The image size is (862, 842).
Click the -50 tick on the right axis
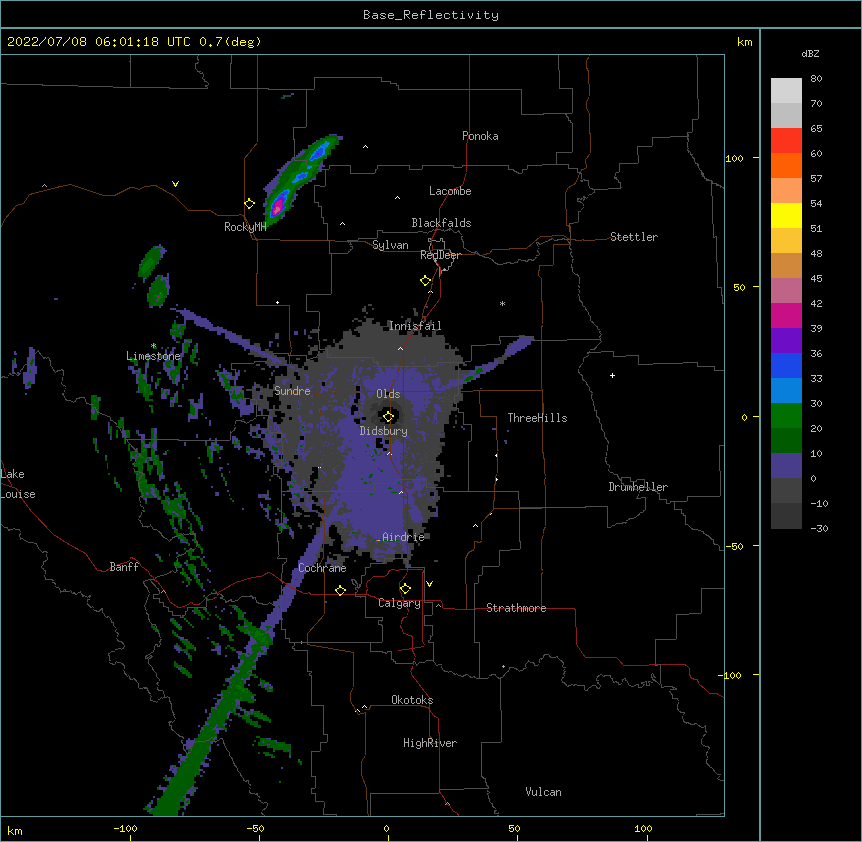[x=734, y=546]
